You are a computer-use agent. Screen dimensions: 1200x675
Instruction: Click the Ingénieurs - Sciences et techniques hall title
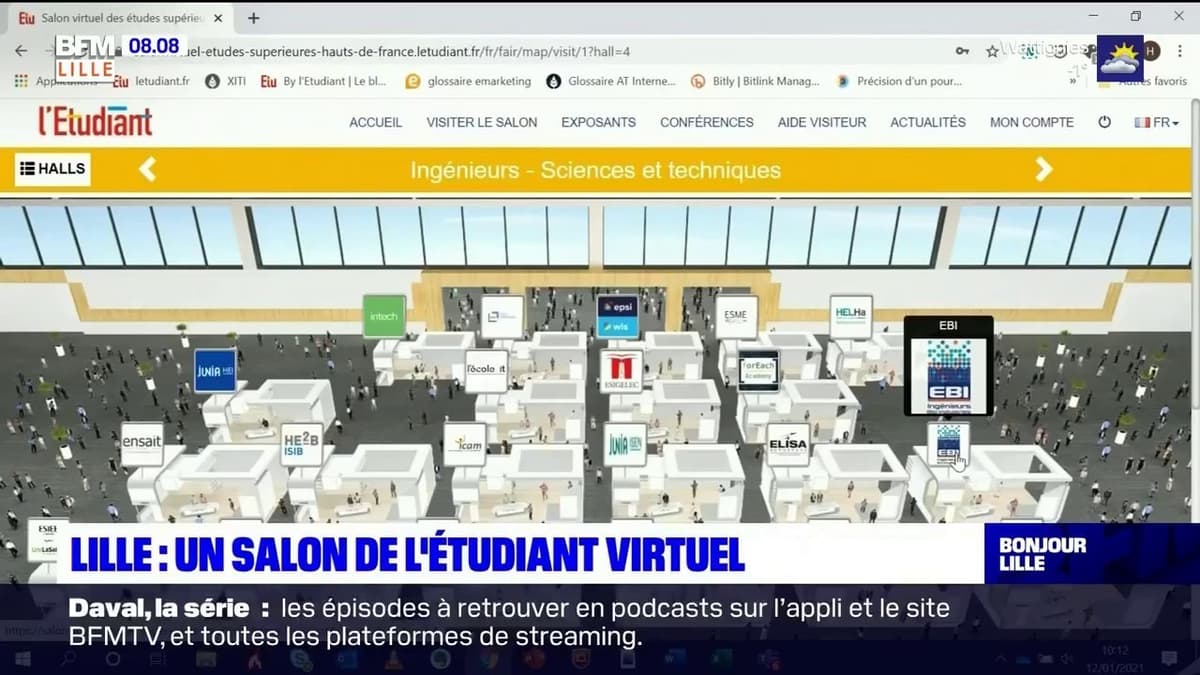tap(596, 170)
